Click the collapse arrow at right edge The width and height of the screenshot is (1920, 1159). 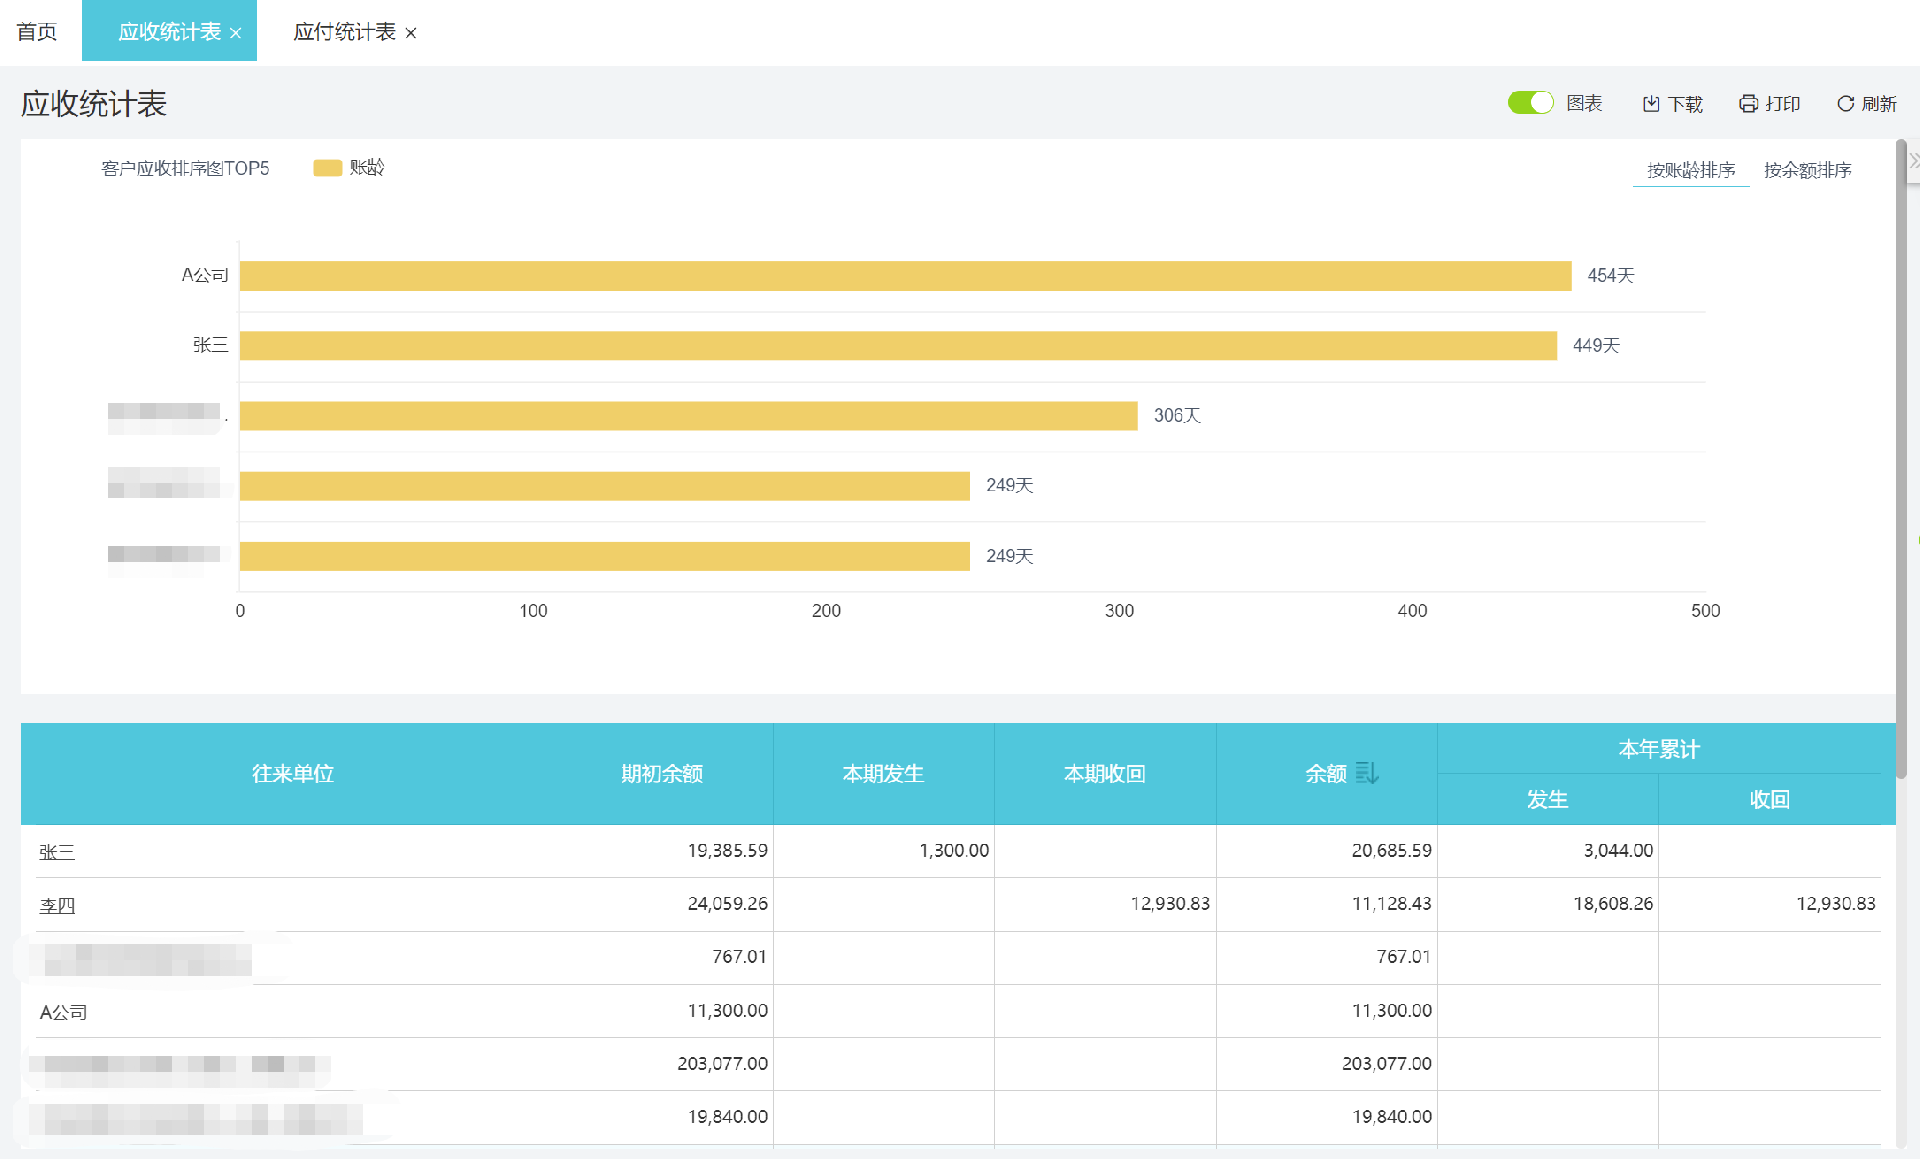coord(1913,160)
